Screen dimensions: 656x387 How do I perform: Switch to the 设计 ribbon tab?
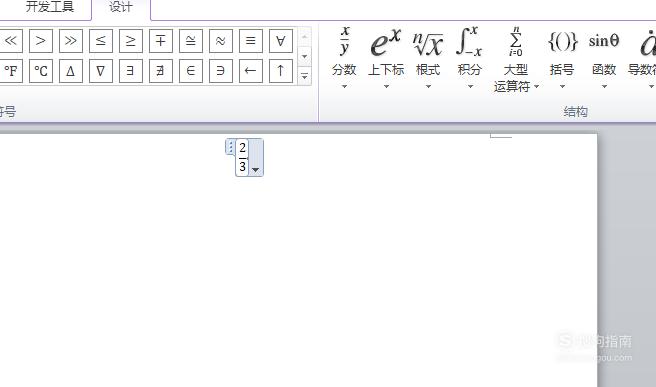click(121, 8)
